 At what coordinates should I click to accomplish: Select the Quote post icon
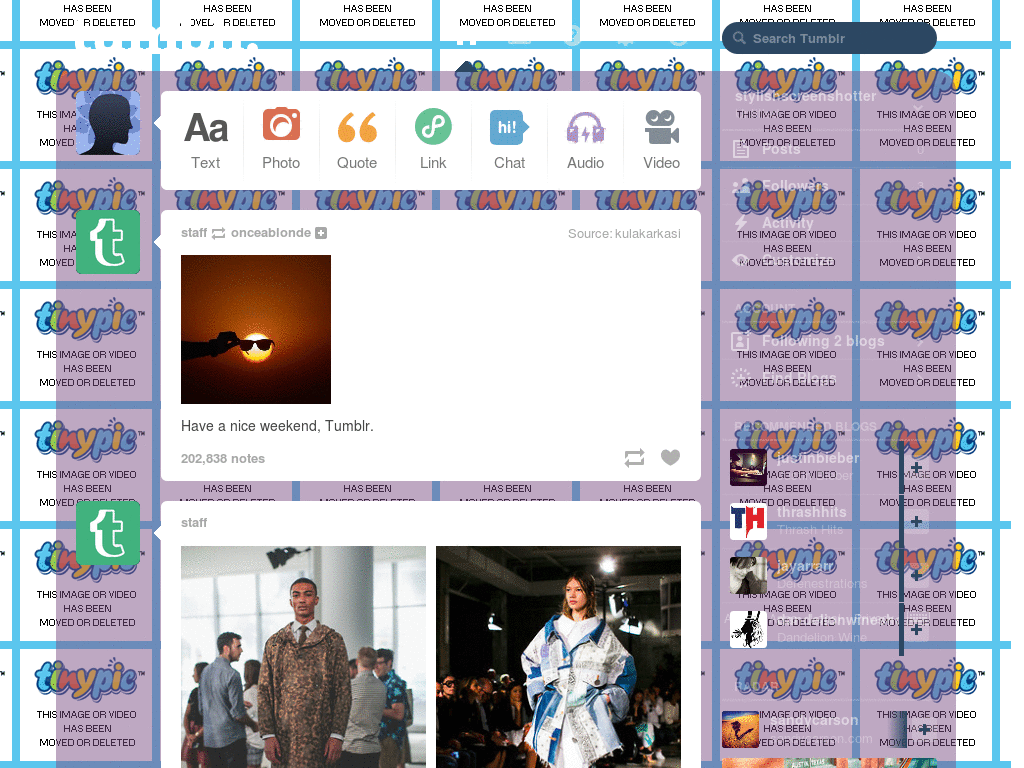point(357,127)
